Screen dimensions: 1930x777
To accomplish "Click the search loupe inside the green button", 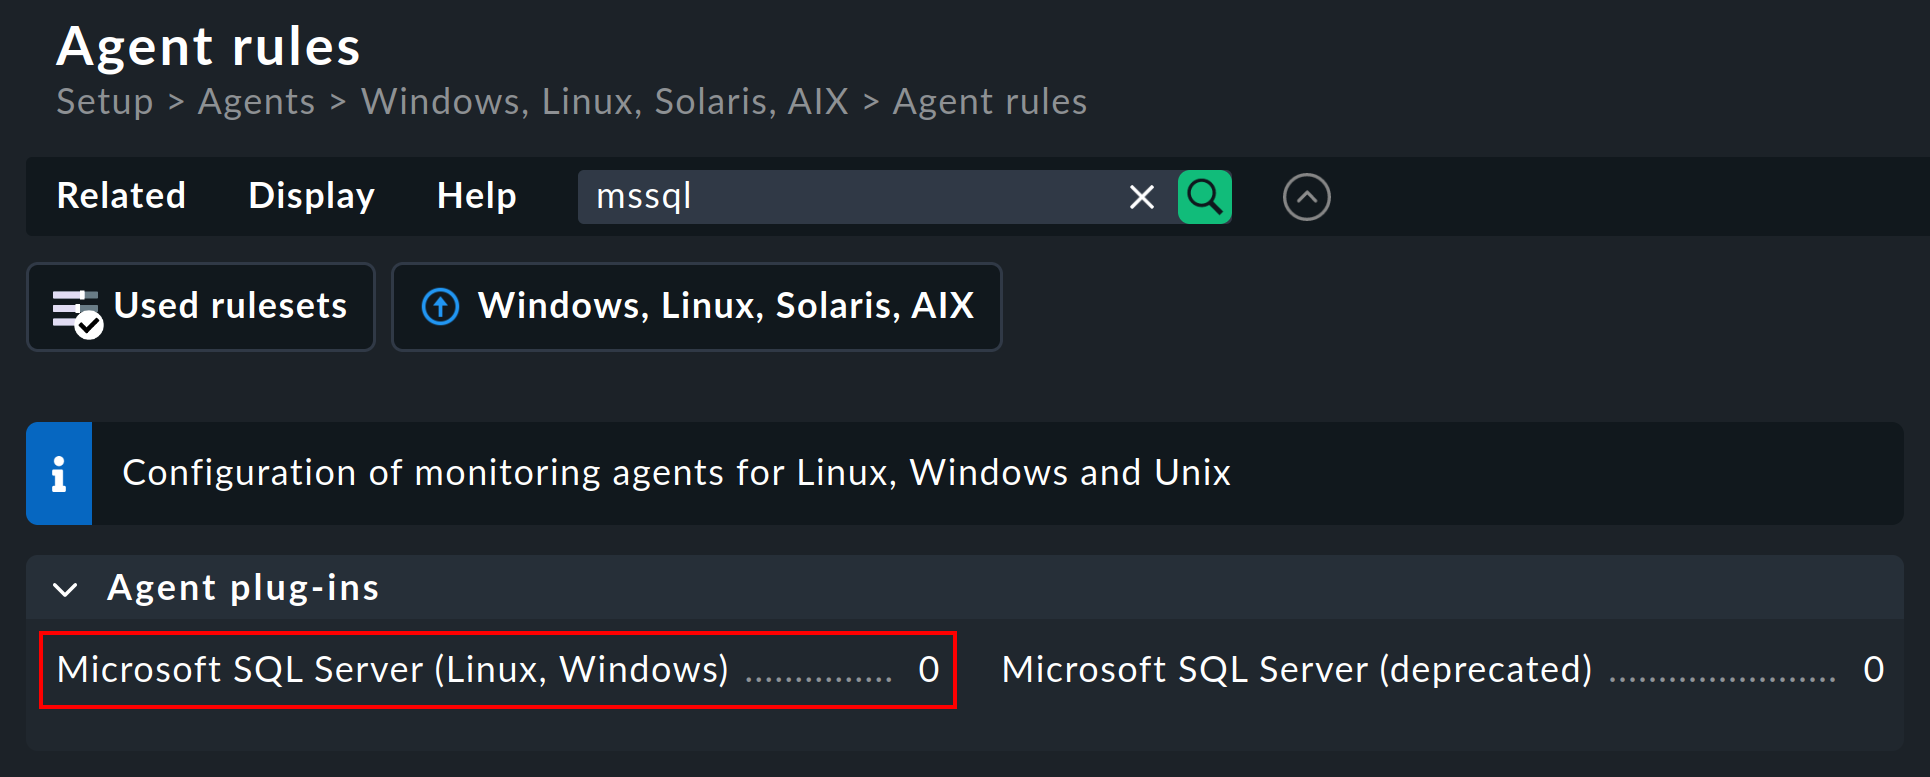I will tap(1204, 196).
